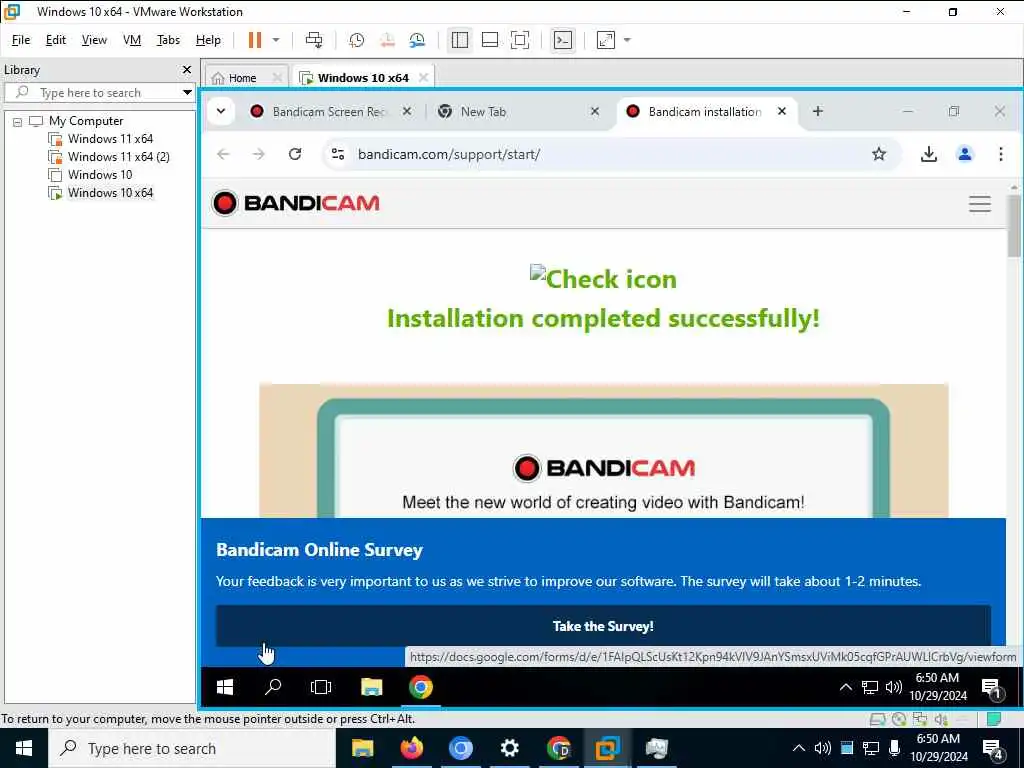Click the VMware status bar message log icon
Image resolution: width=1024 pixels, height=768 pixels.
click(x=993, y=719)
